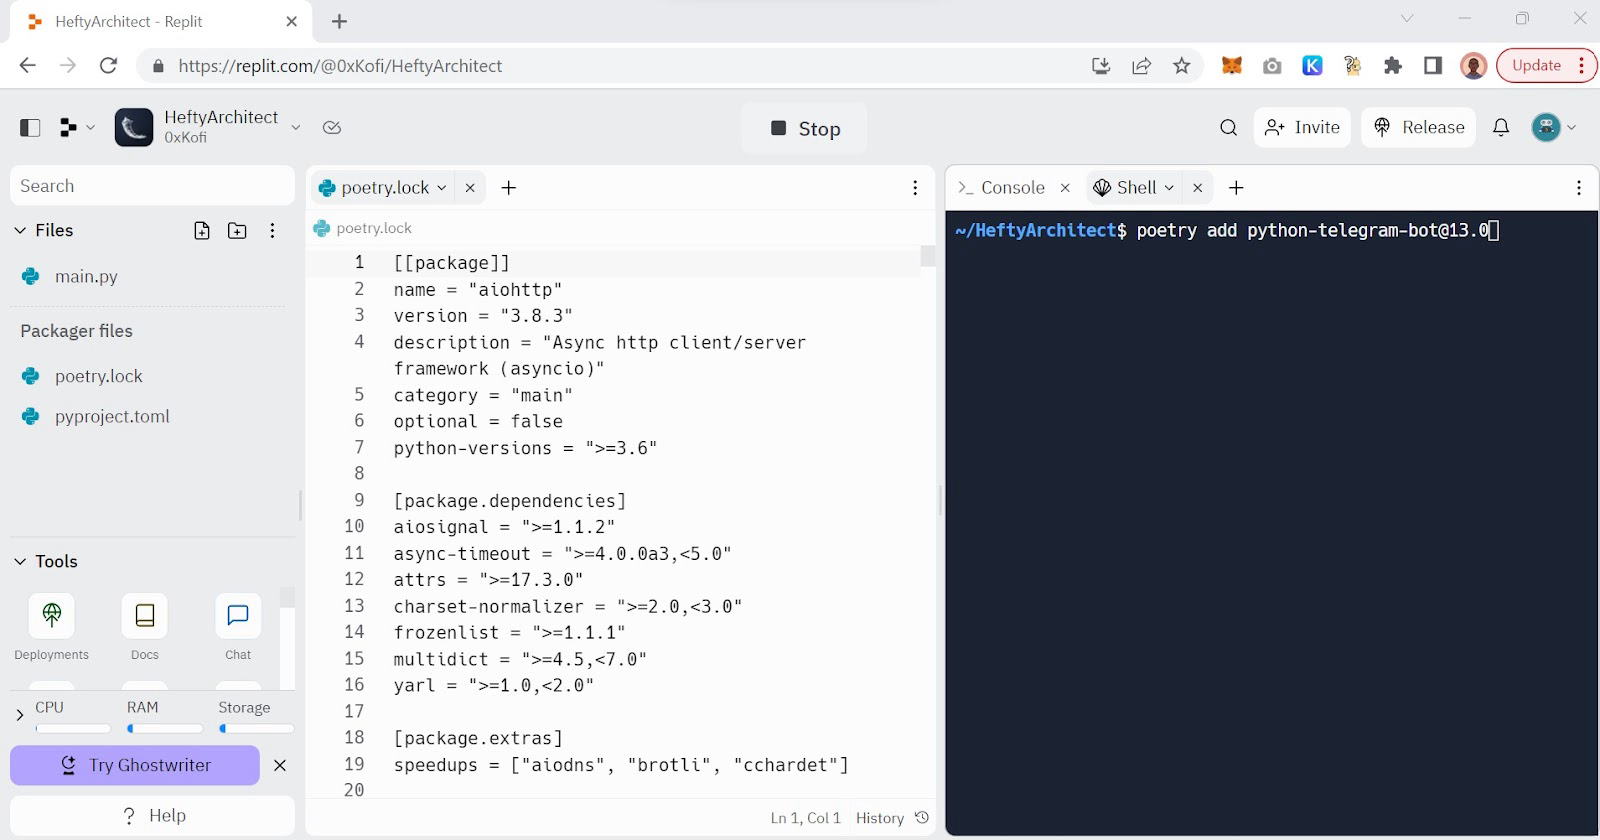Open main.py in the file tree
Viewport: 1600px width, 840px height.
(x=86, y=277)
